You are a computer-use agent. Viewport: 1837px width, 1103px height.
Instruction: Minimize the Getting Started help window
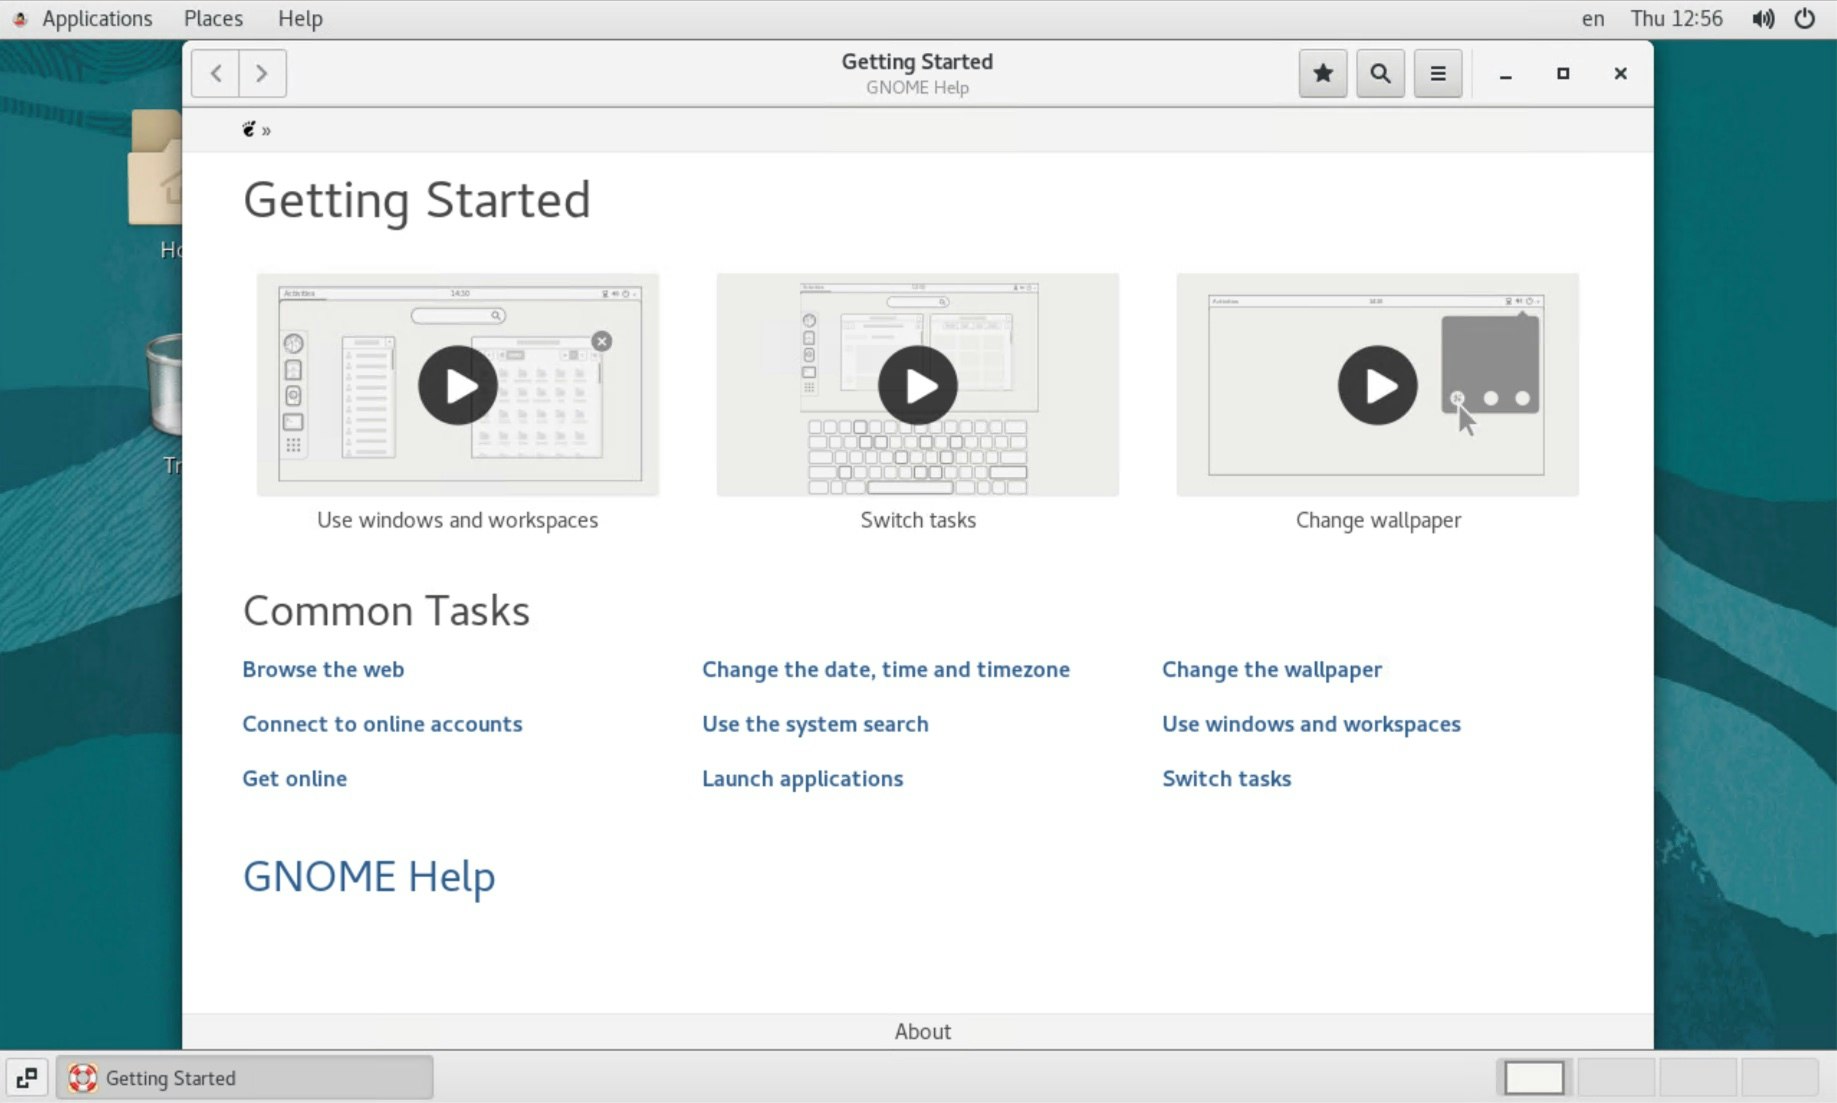tap(1505, 73)
